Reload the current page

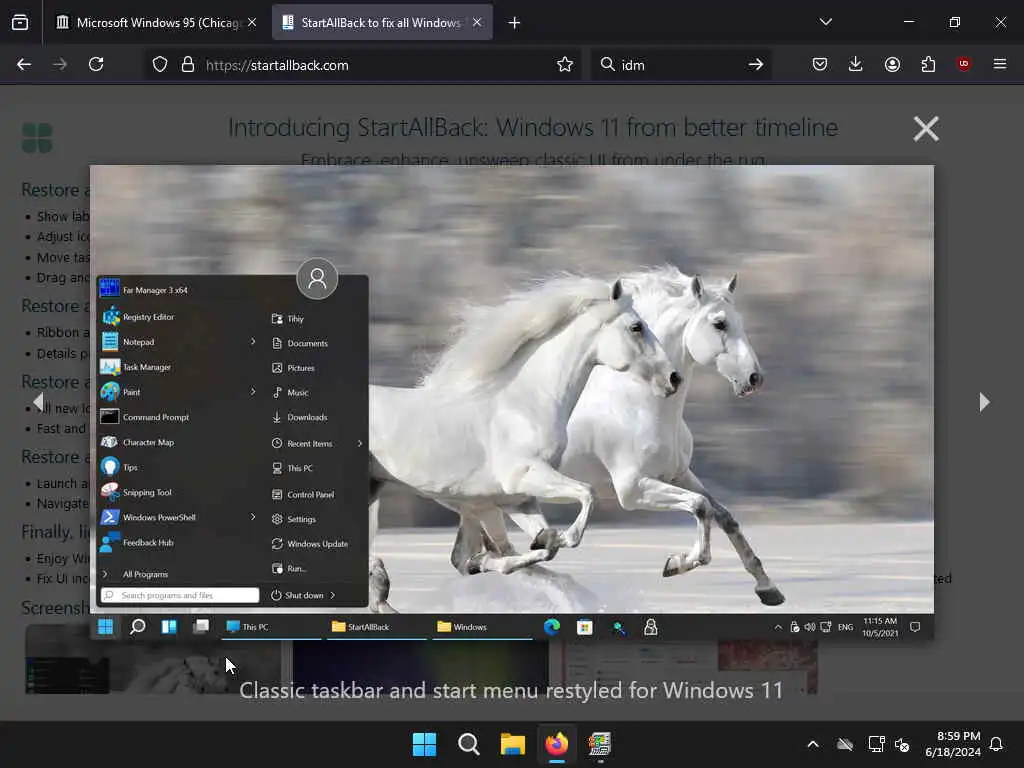point(96,64)
